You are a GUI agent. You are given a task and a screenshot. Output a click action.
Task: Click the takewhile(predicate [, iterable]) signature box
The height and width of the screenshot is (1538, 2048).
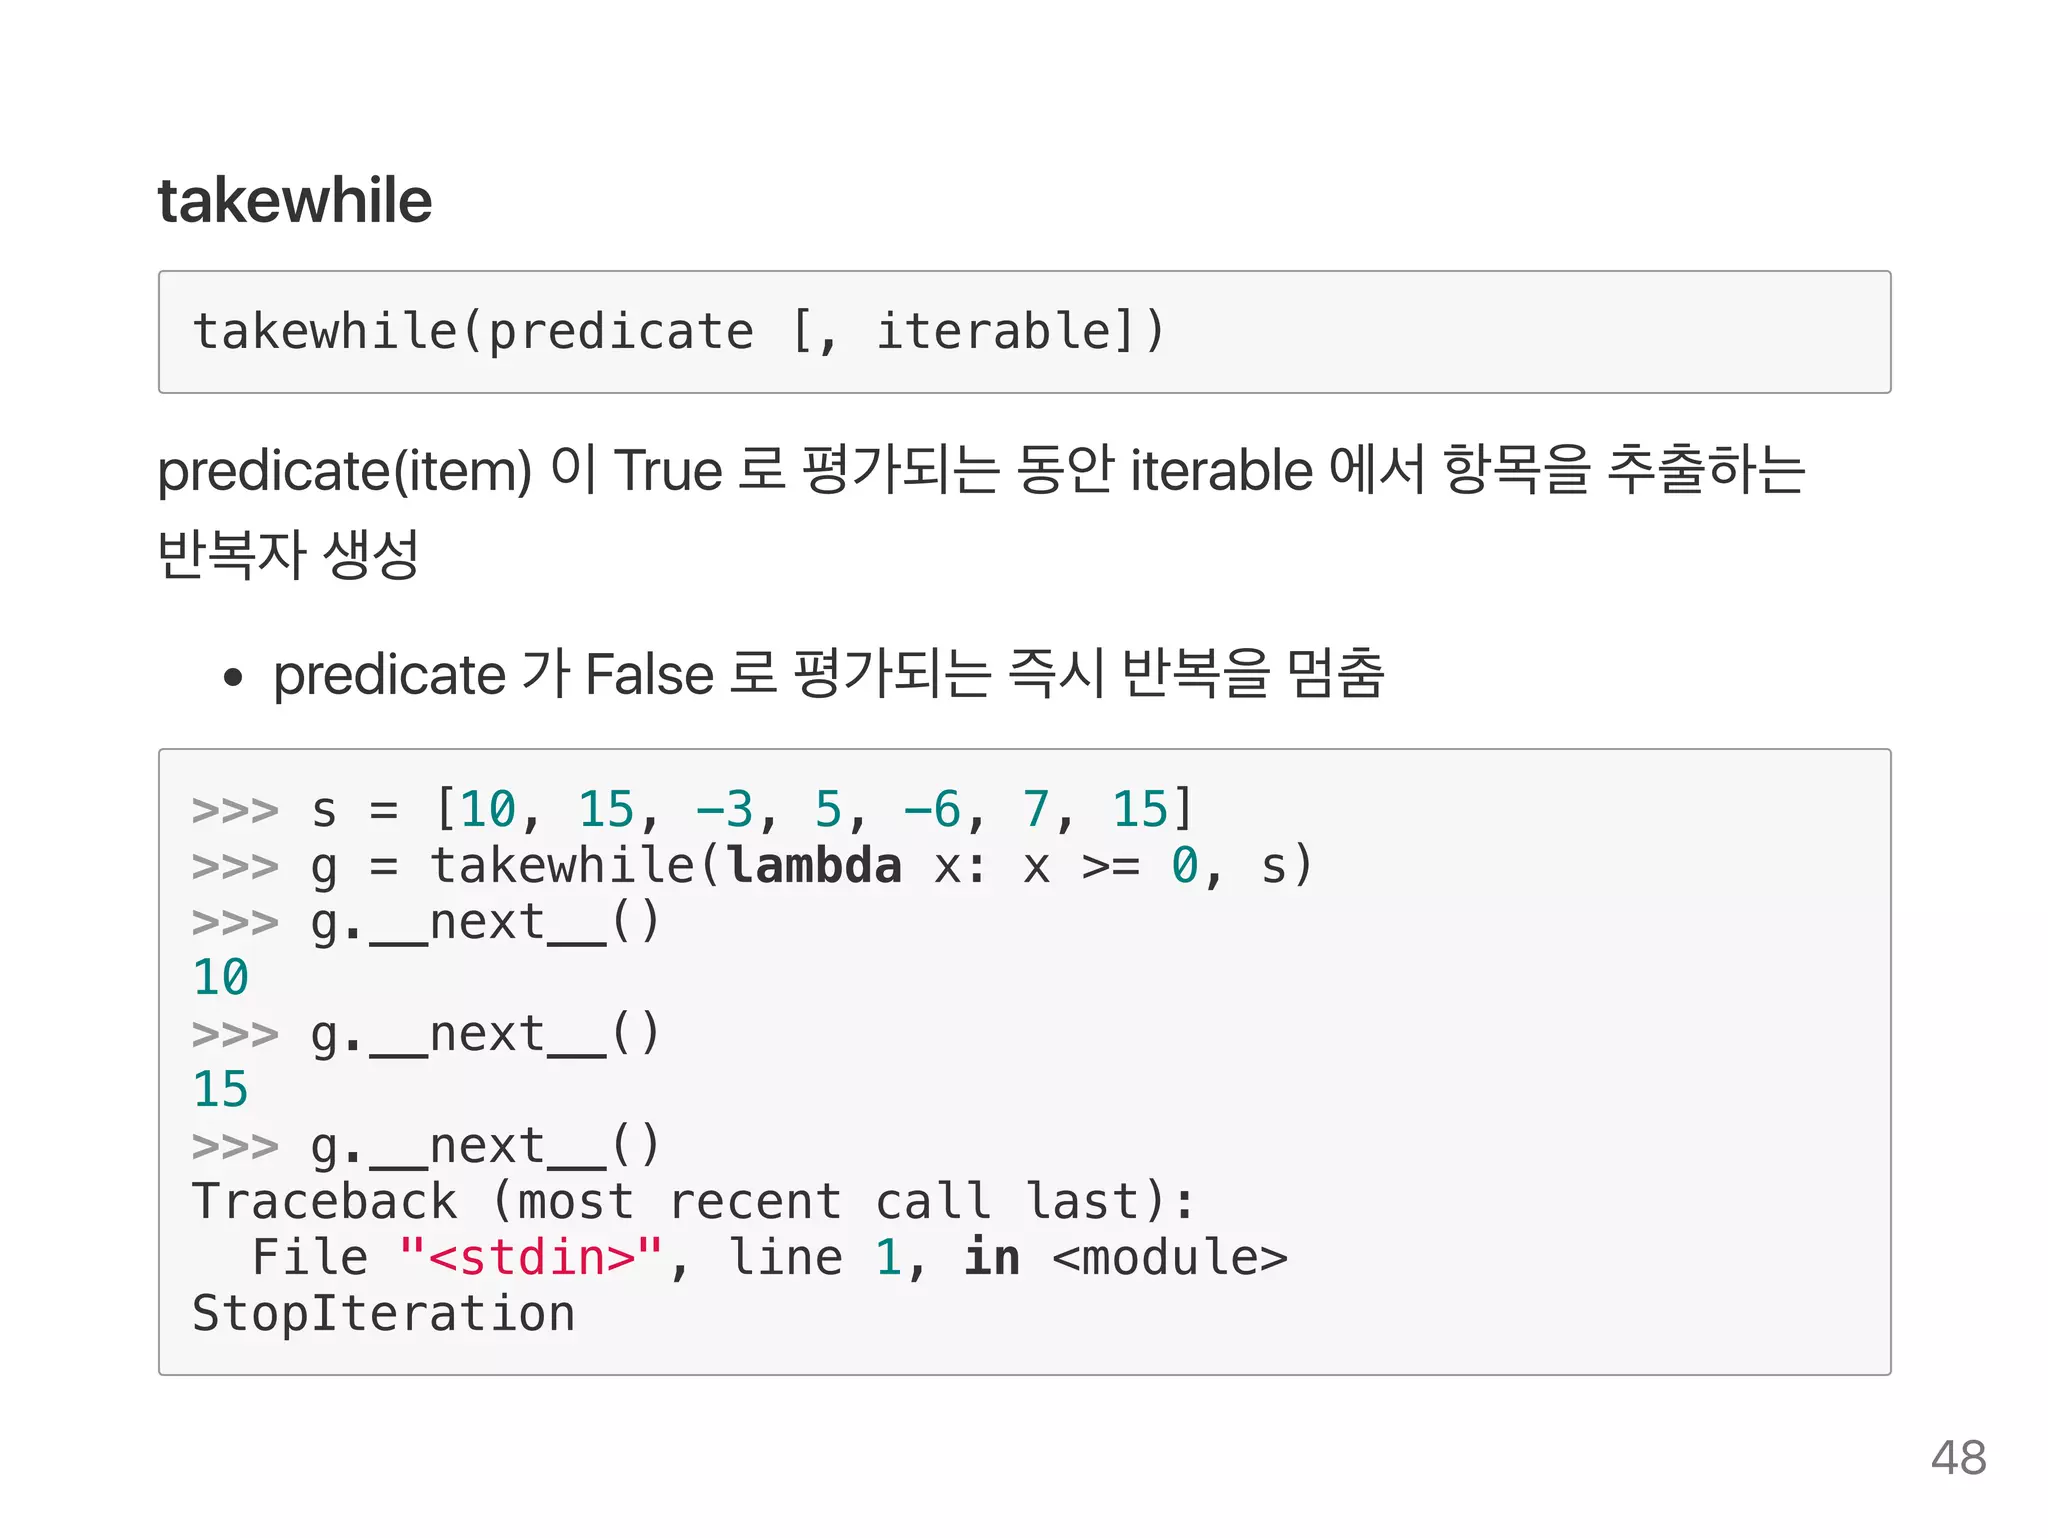(1024, 332)
